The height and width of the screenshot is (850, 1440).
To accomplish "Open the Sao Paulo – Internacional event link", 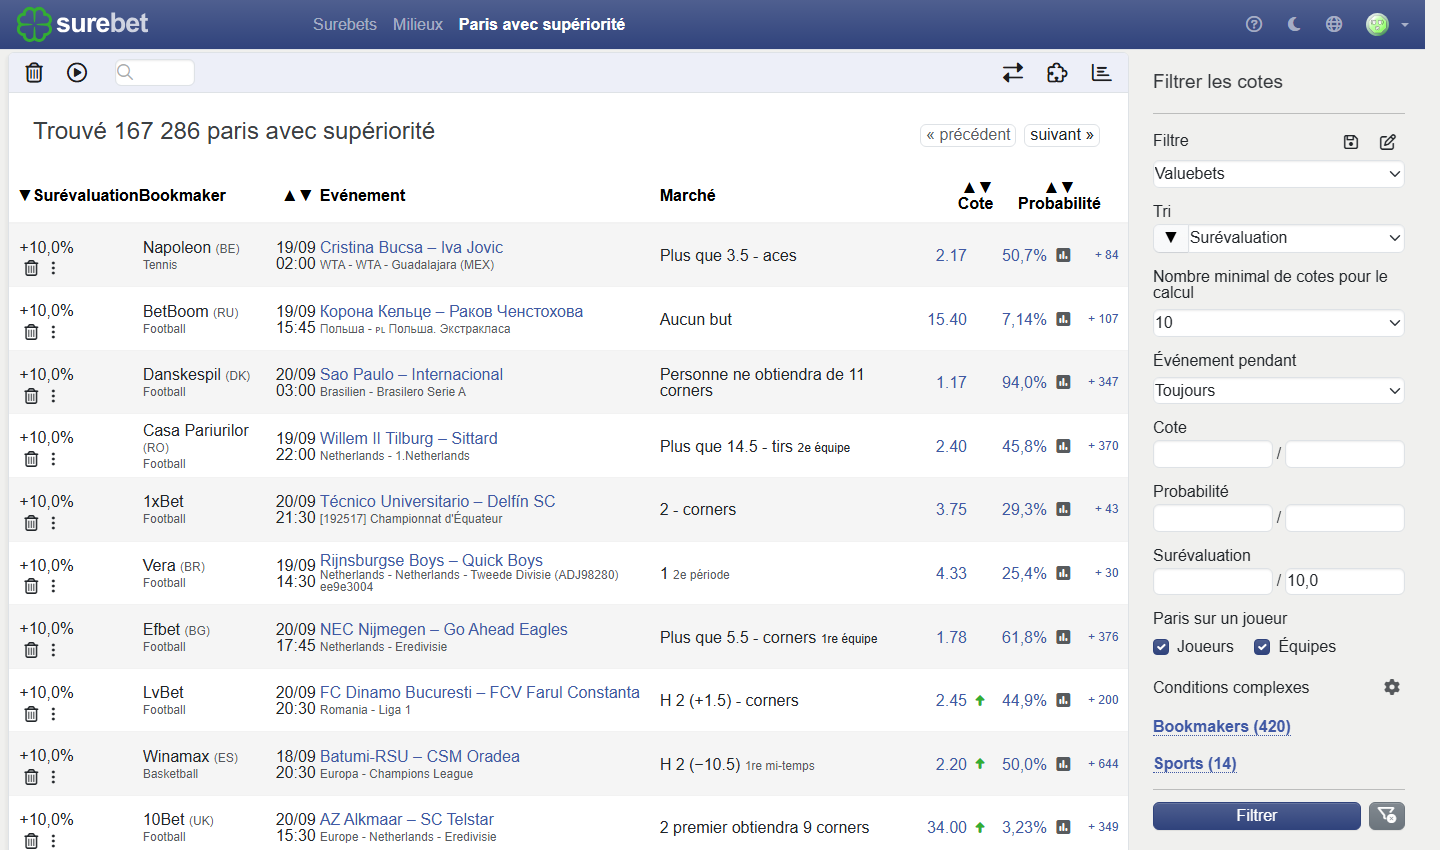I will 411,374.
